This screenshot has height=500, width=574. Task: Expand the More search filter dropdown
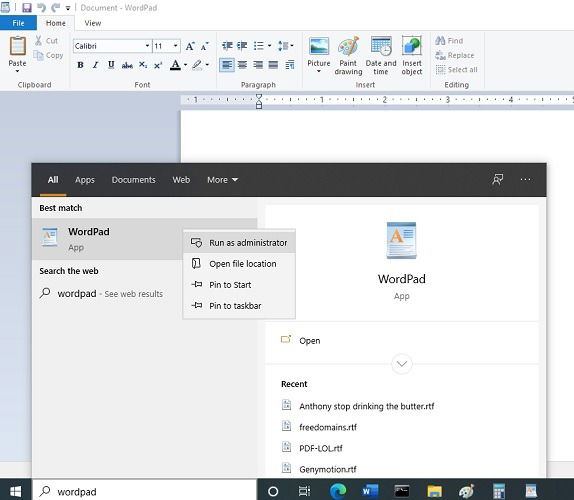click(223, 180)
